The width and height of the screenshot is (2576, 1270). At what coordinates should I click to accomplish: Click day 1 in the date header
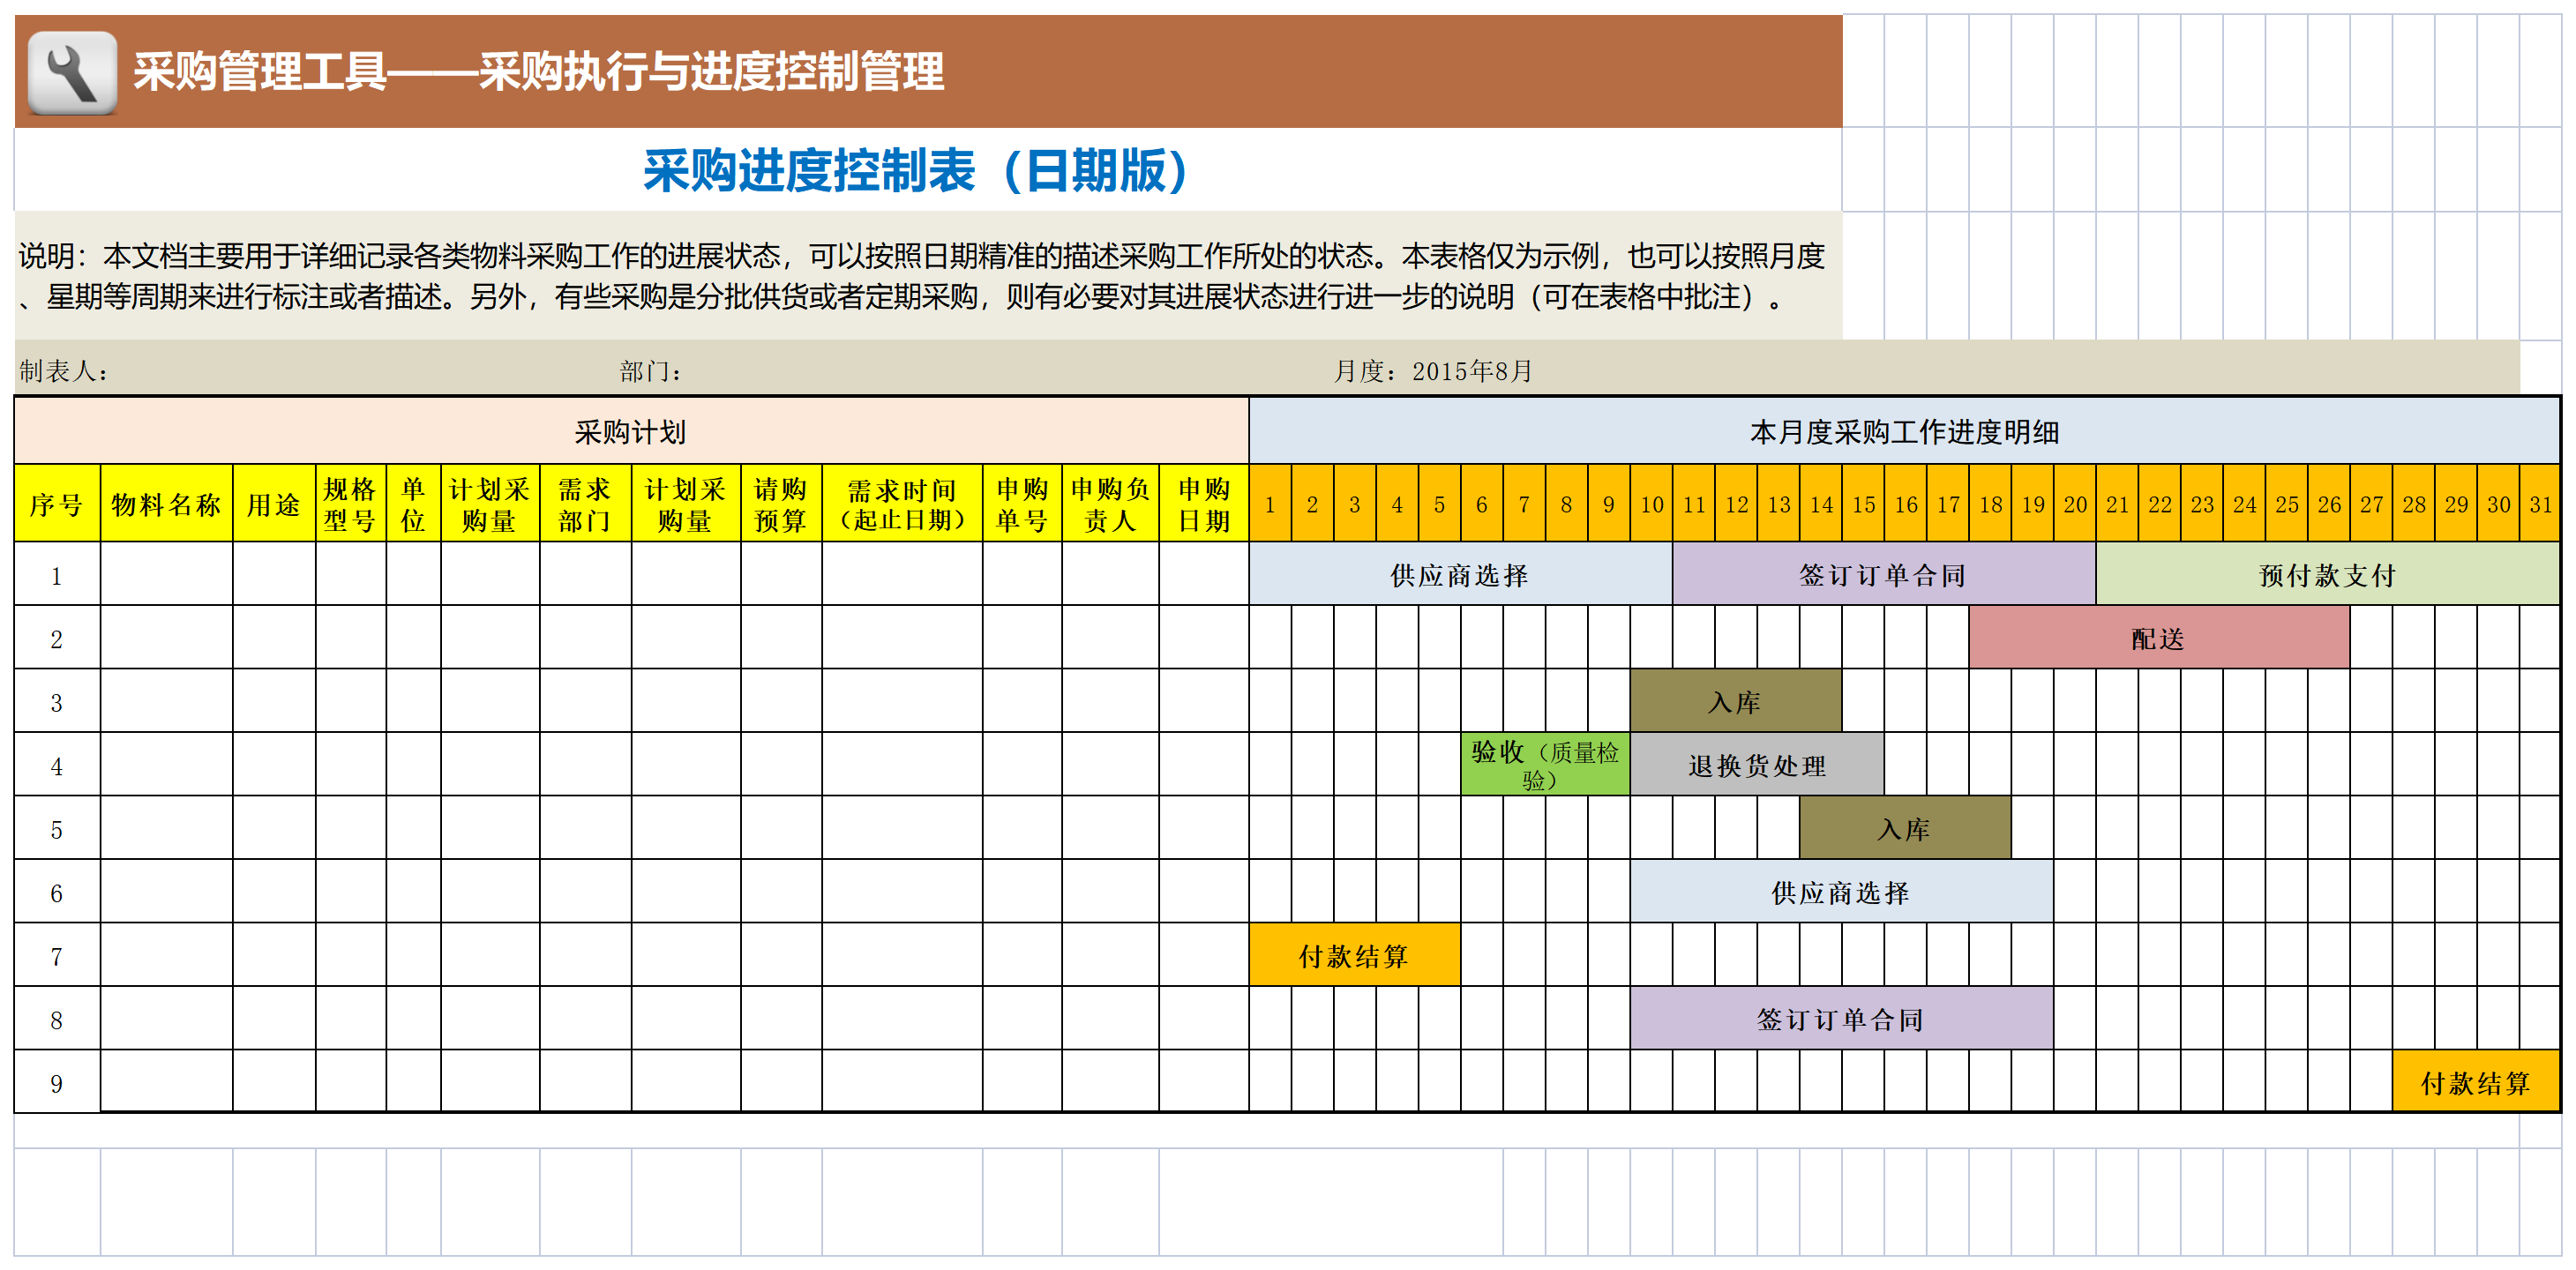[x=1270, y=504]
